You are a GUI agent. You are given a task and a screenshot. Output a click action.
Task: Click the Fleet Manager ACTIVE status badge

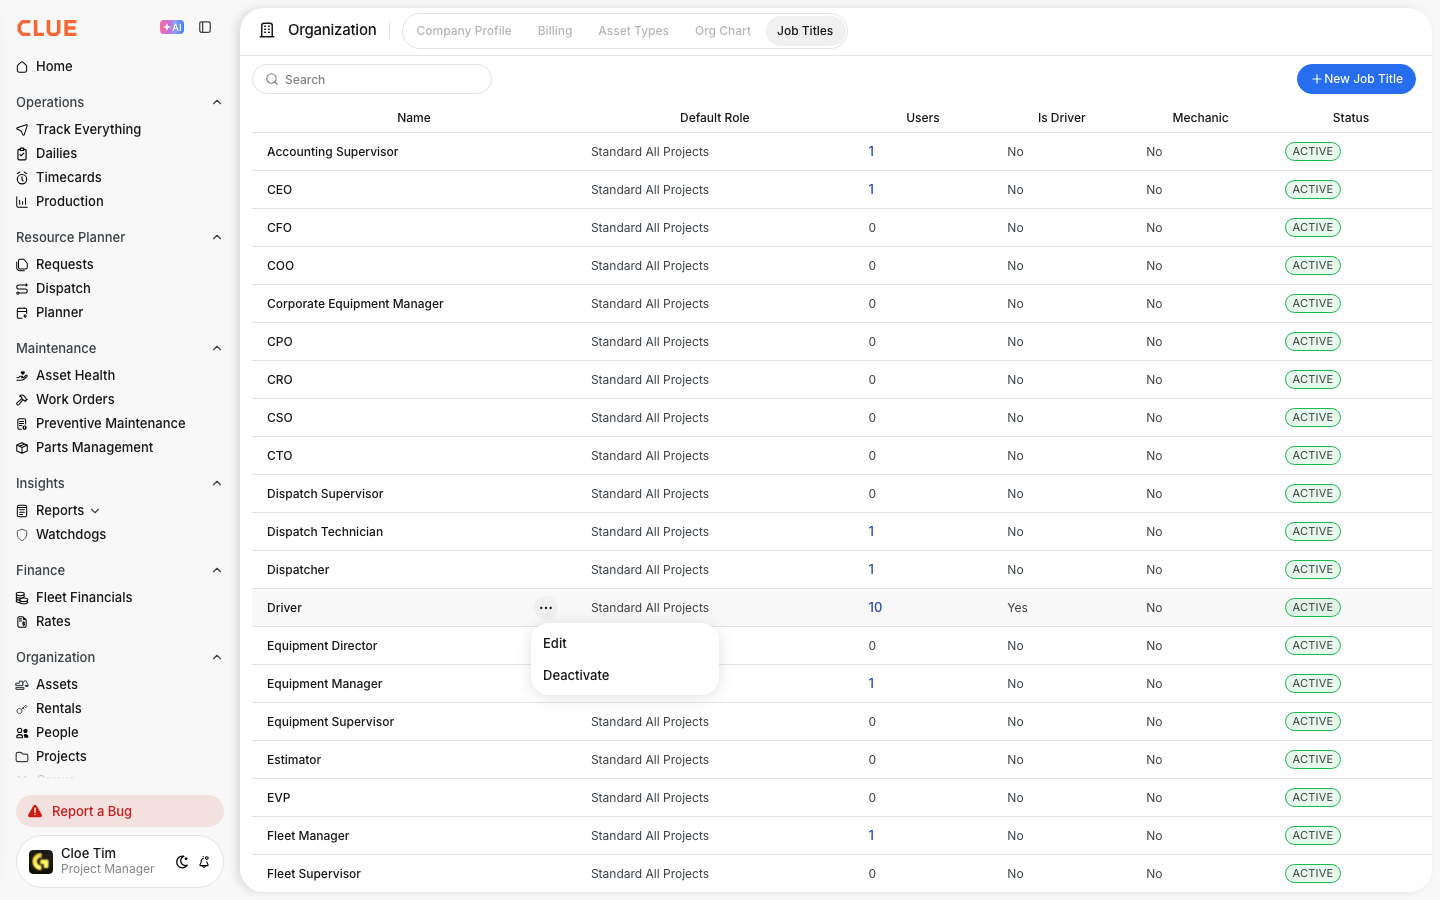[x=1313, y=835]
